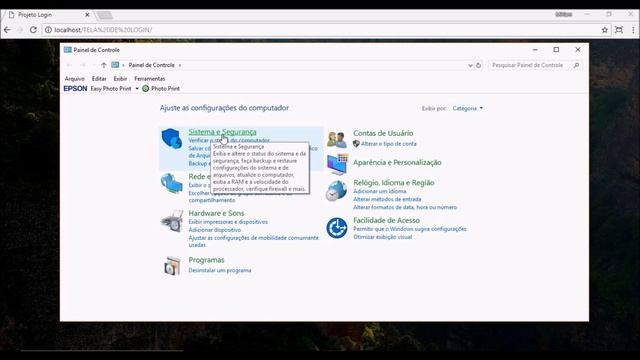640x360 pixels.
Task: Open the Programas heading link
Action: click(206, 260)
